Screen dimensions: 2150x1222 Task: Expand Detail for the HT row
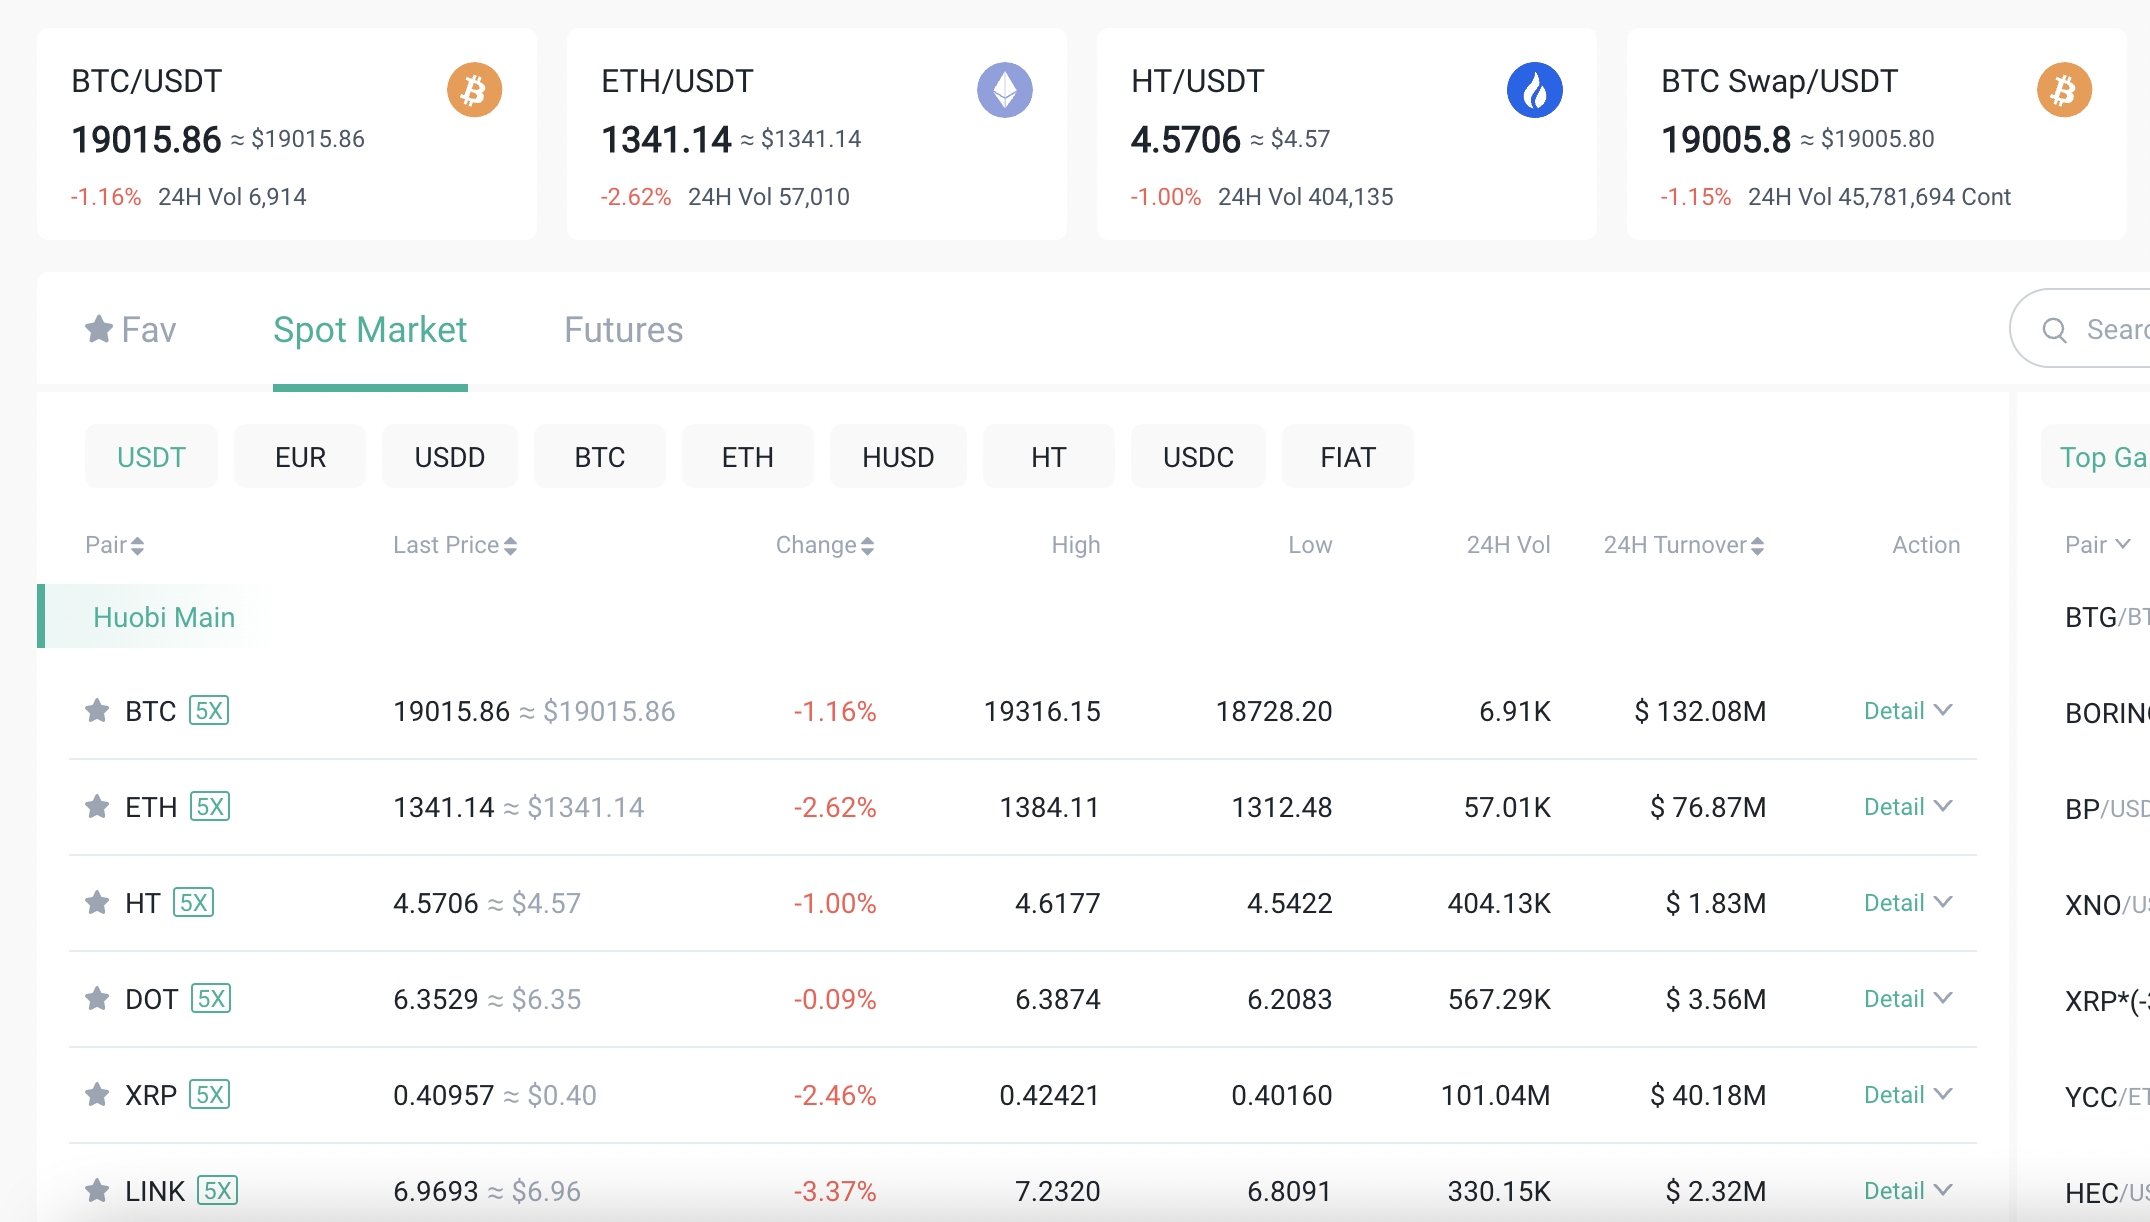[x=1908, y=903]
